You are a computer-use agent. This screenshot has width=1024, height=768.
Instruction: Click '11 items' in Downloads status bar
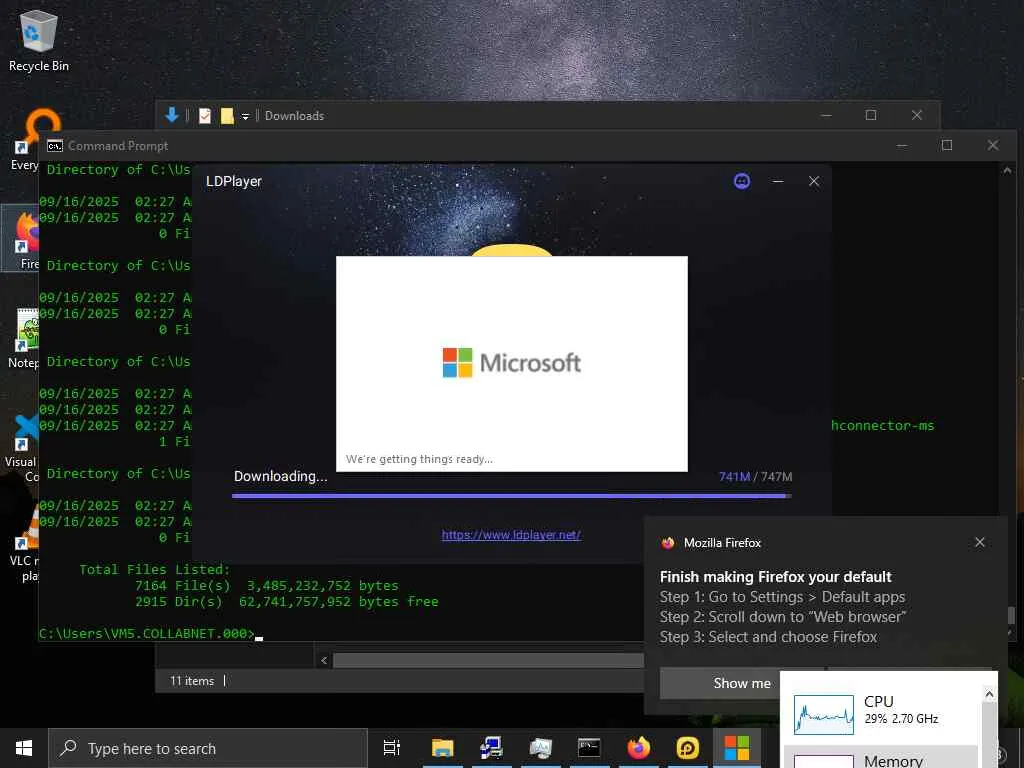(x=192, y=680)
